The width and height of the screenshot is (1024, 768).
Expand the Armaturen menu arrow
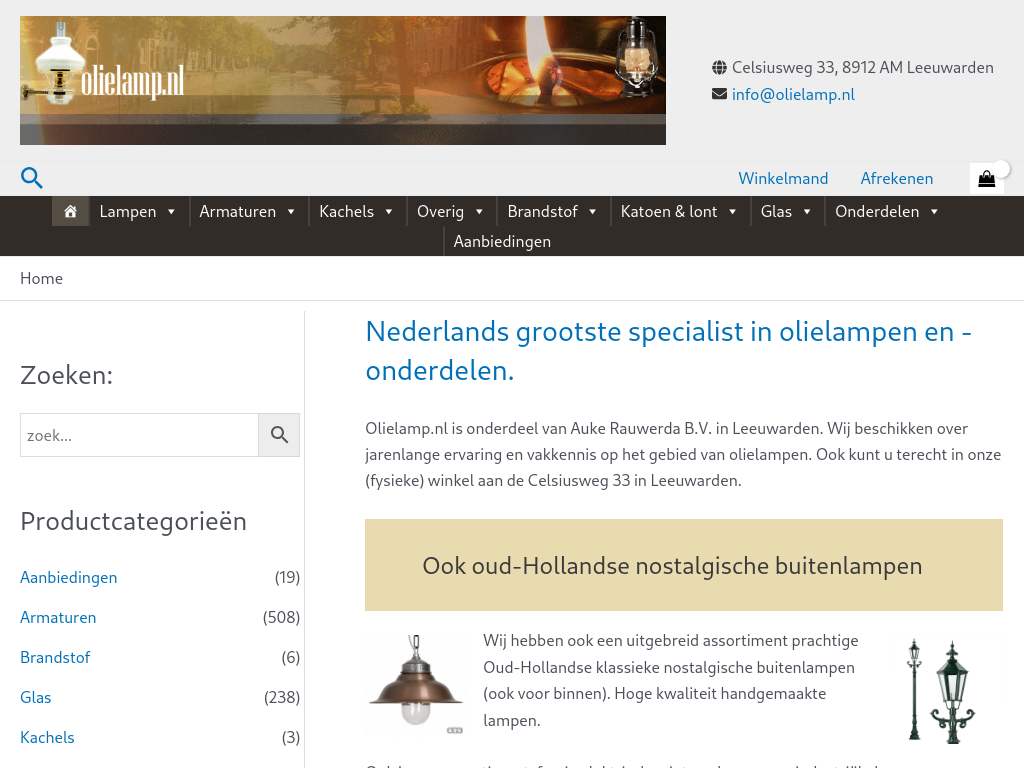click(x=291, y=211)
